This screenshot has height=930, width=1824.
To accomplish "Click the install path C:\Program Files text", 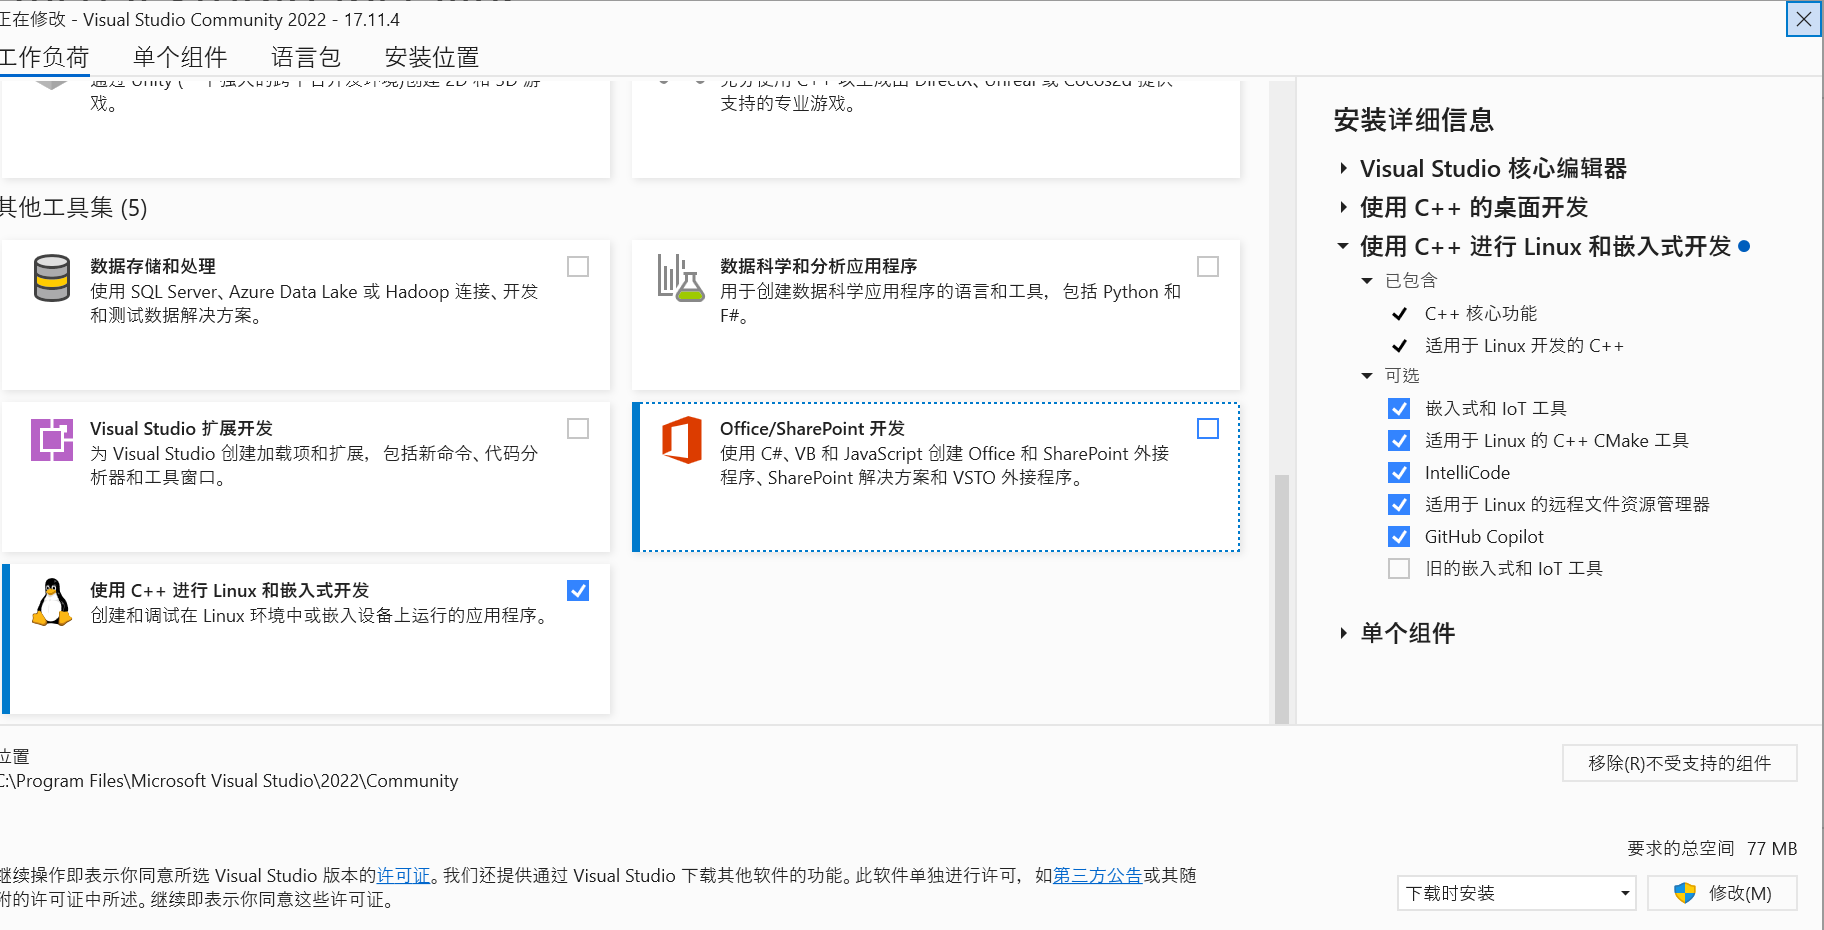I will [229, 781].
